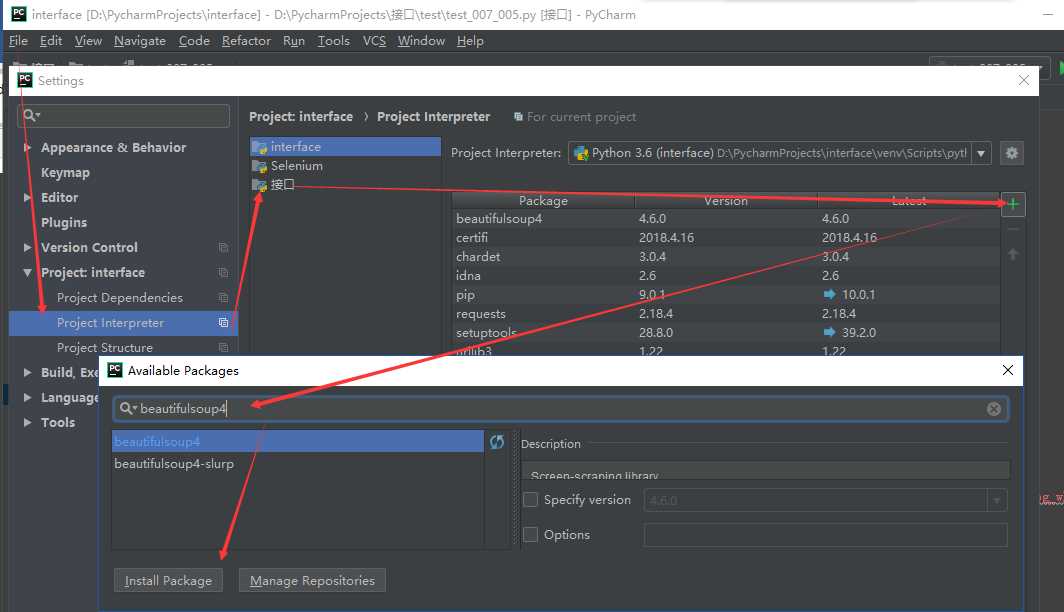Open the Specify version combo box
The height and width of the screenshot is (612, 1064).
click(x=825, y=500)
